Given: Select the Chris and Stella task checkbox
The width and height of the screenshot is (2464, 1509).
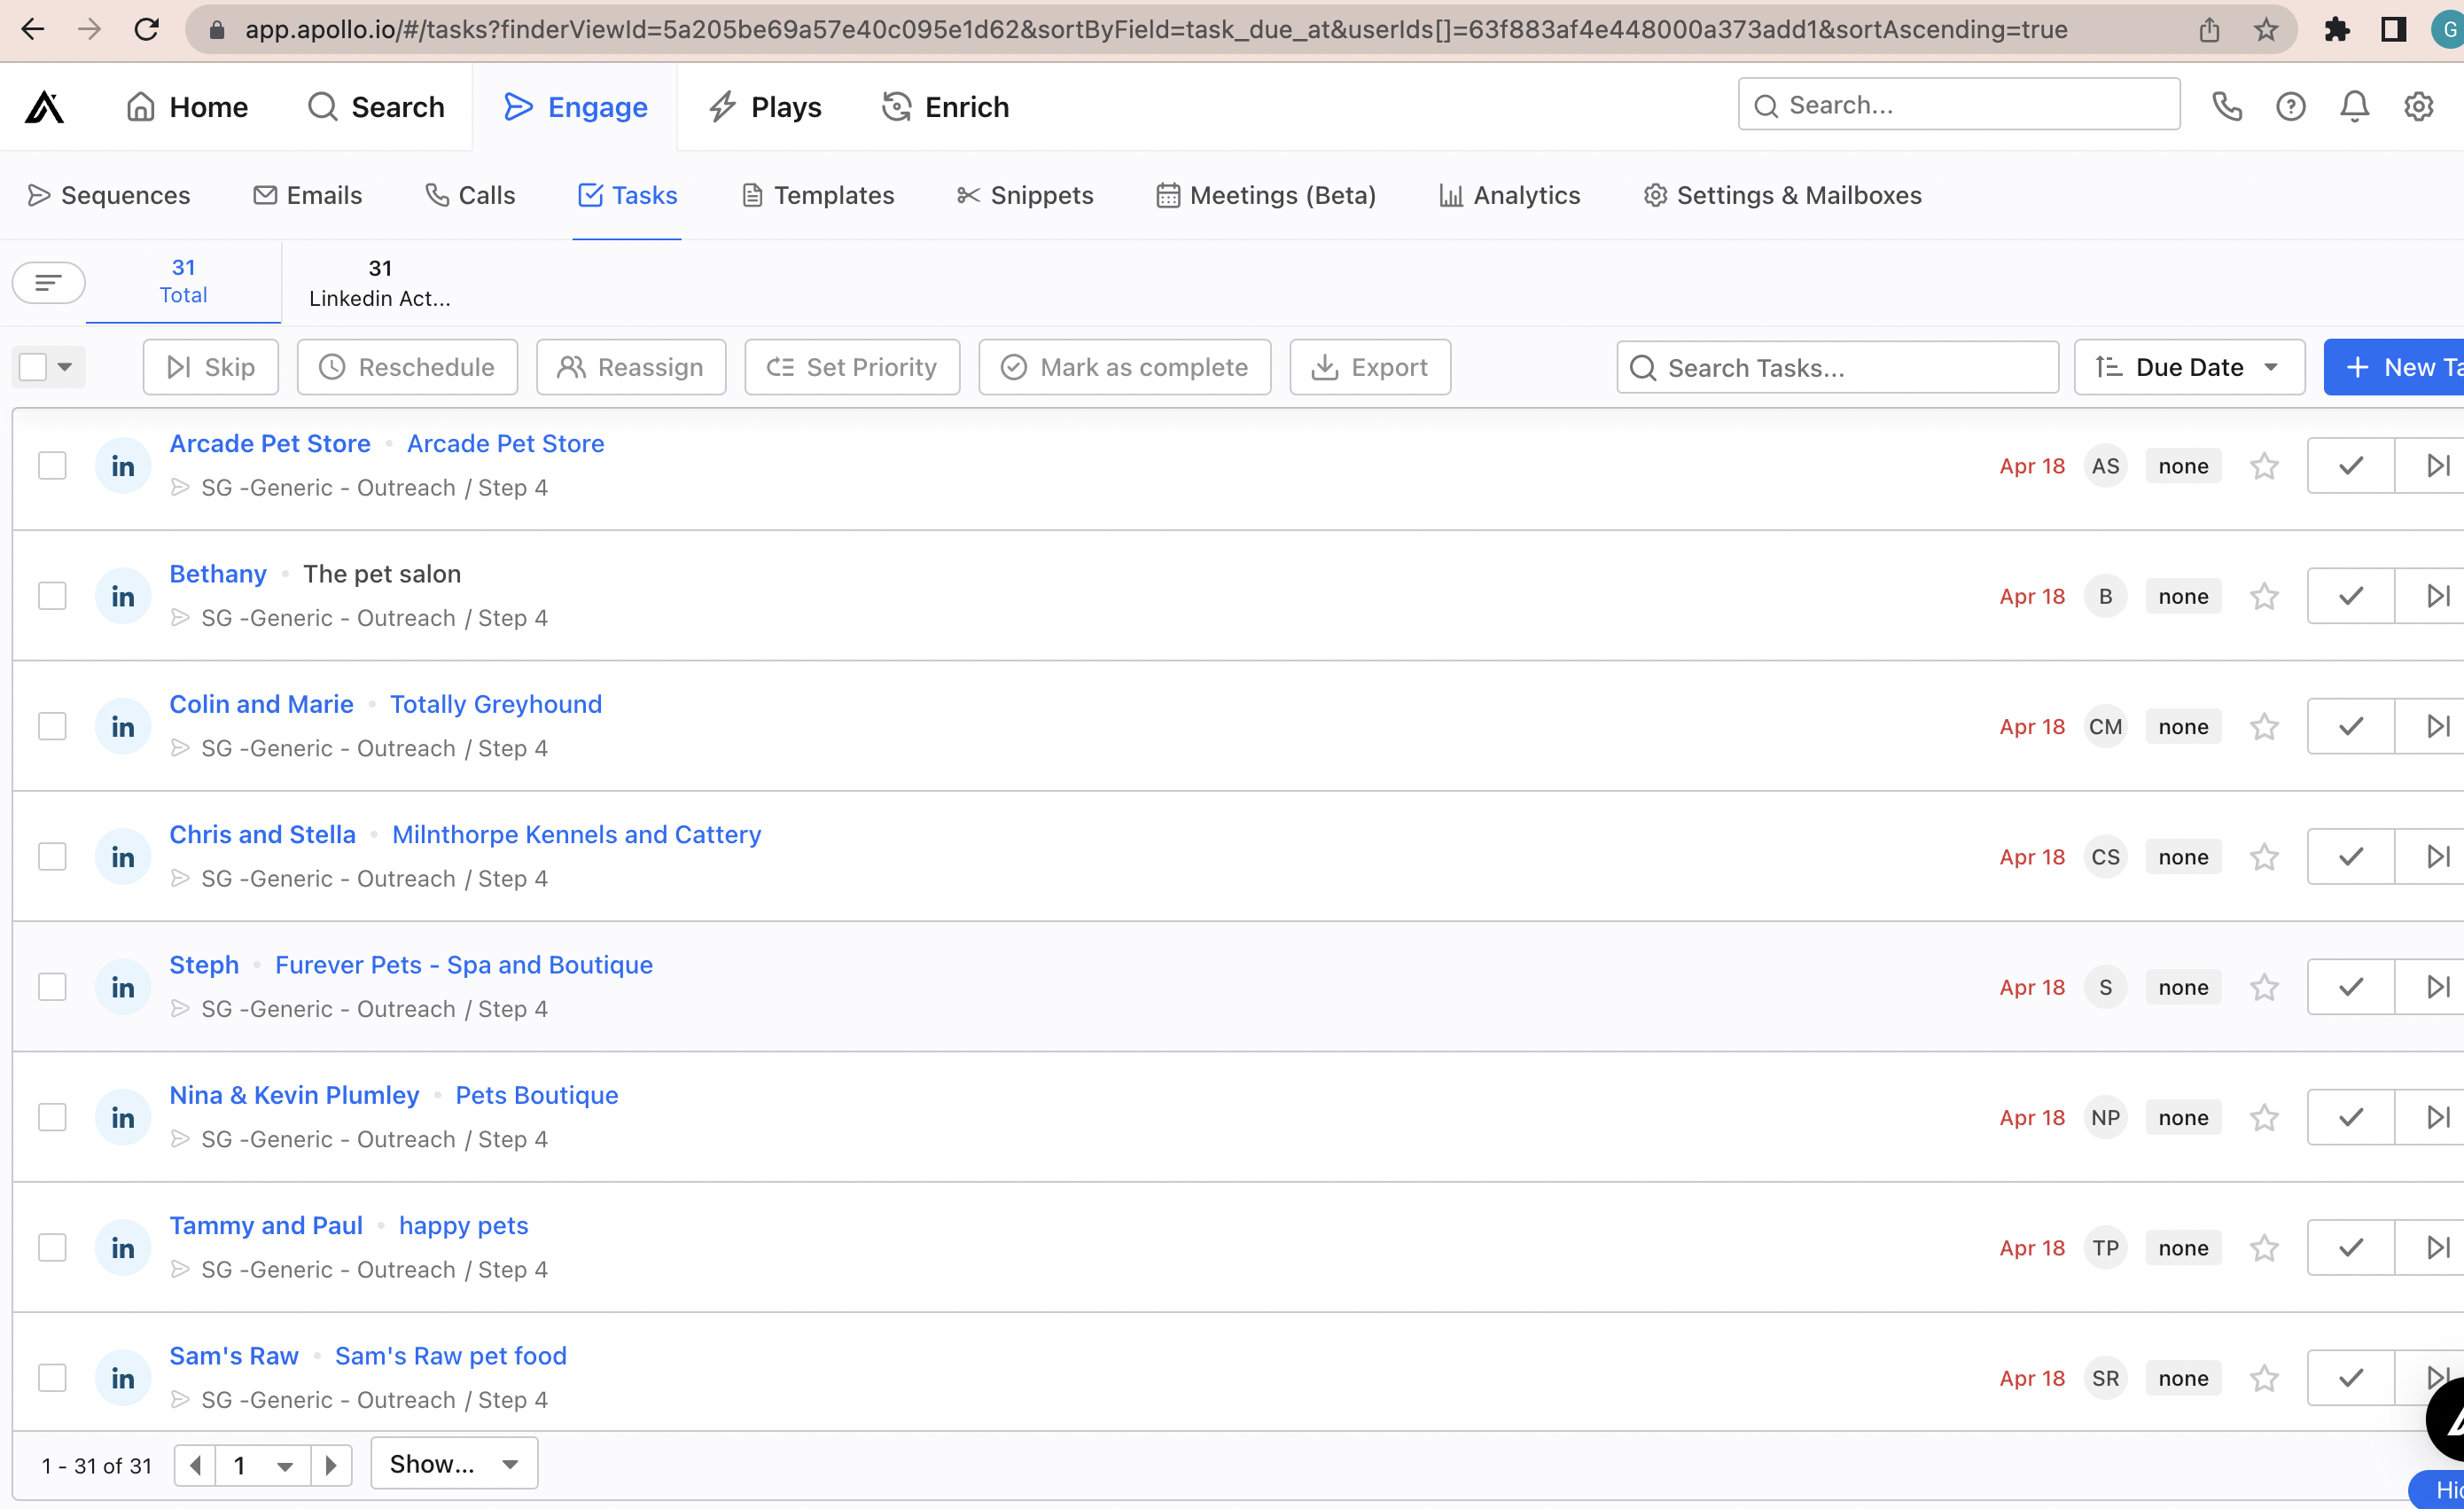Looking at the screenshot, I should [x=52, y=857].
